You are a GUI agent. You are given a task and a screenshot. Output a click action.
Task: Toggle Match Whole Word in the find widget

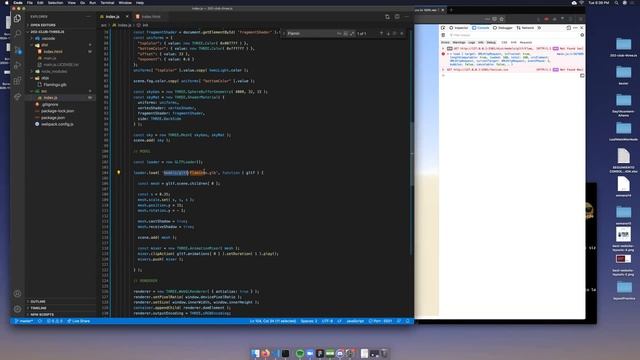(345, 33)
